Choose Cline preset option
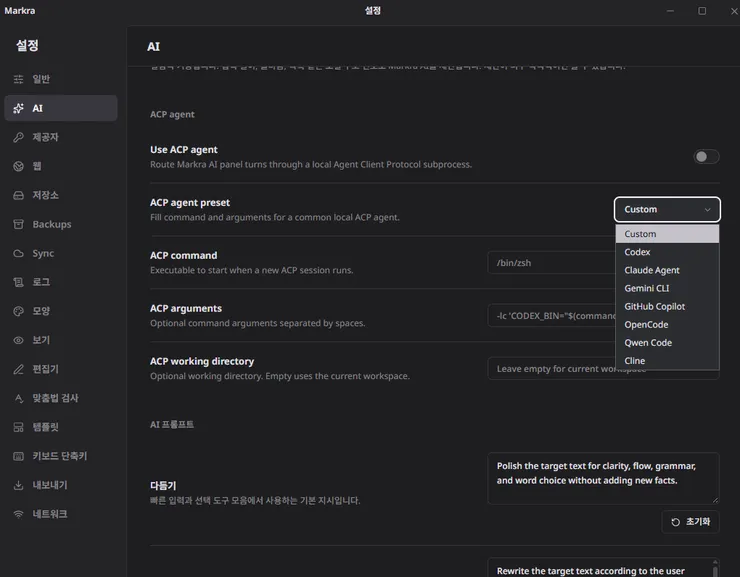 click(x=667, y=361)
